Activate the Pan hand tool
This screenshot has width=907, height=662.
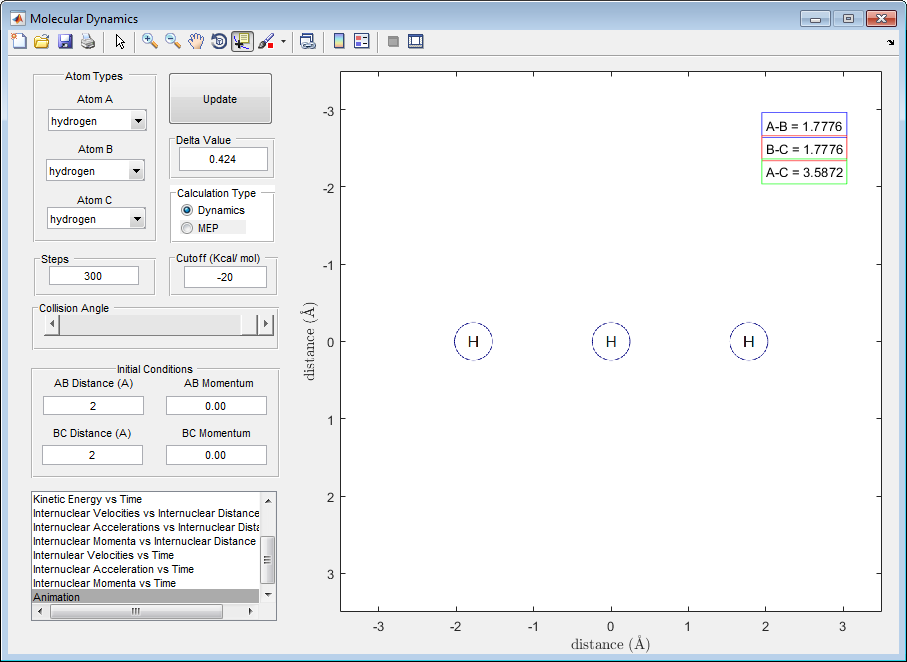coord(196,41)
